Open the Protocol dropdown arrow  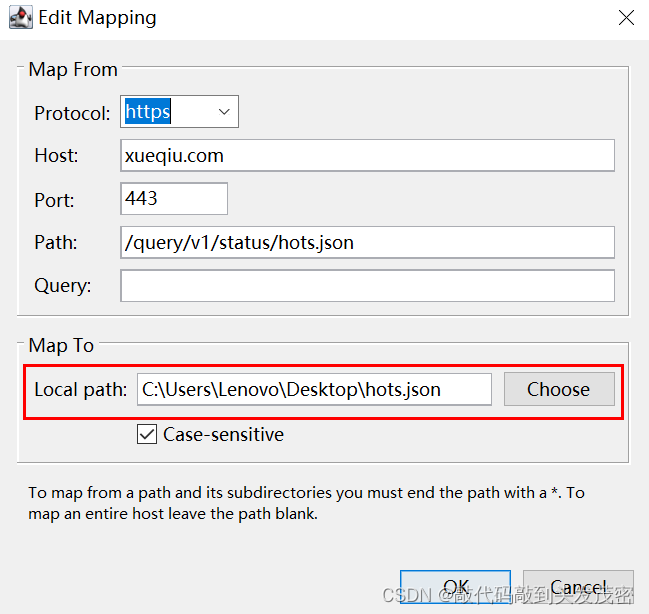[224, 112]
